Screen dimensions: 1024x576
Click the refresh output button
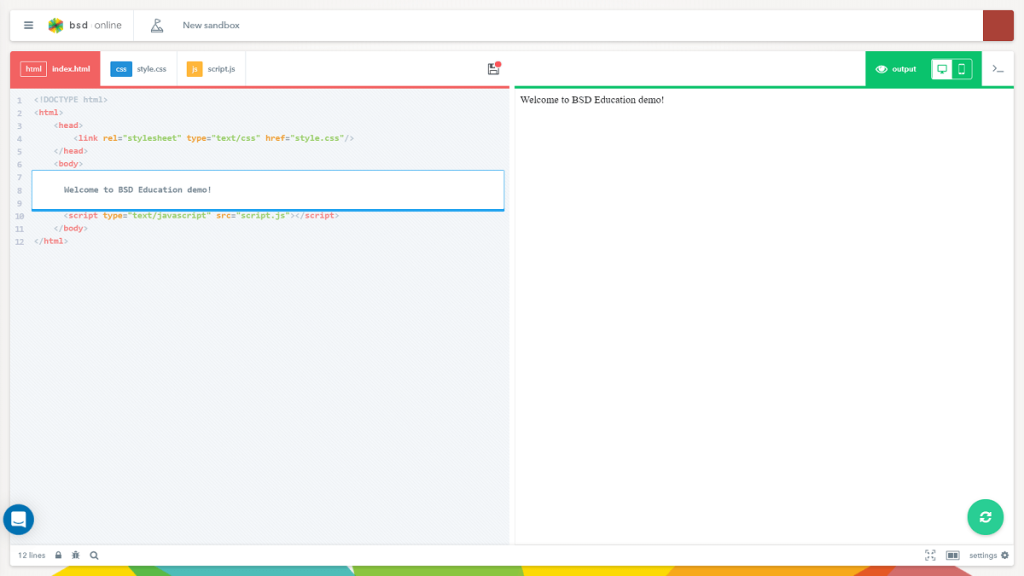click(985, 516)
